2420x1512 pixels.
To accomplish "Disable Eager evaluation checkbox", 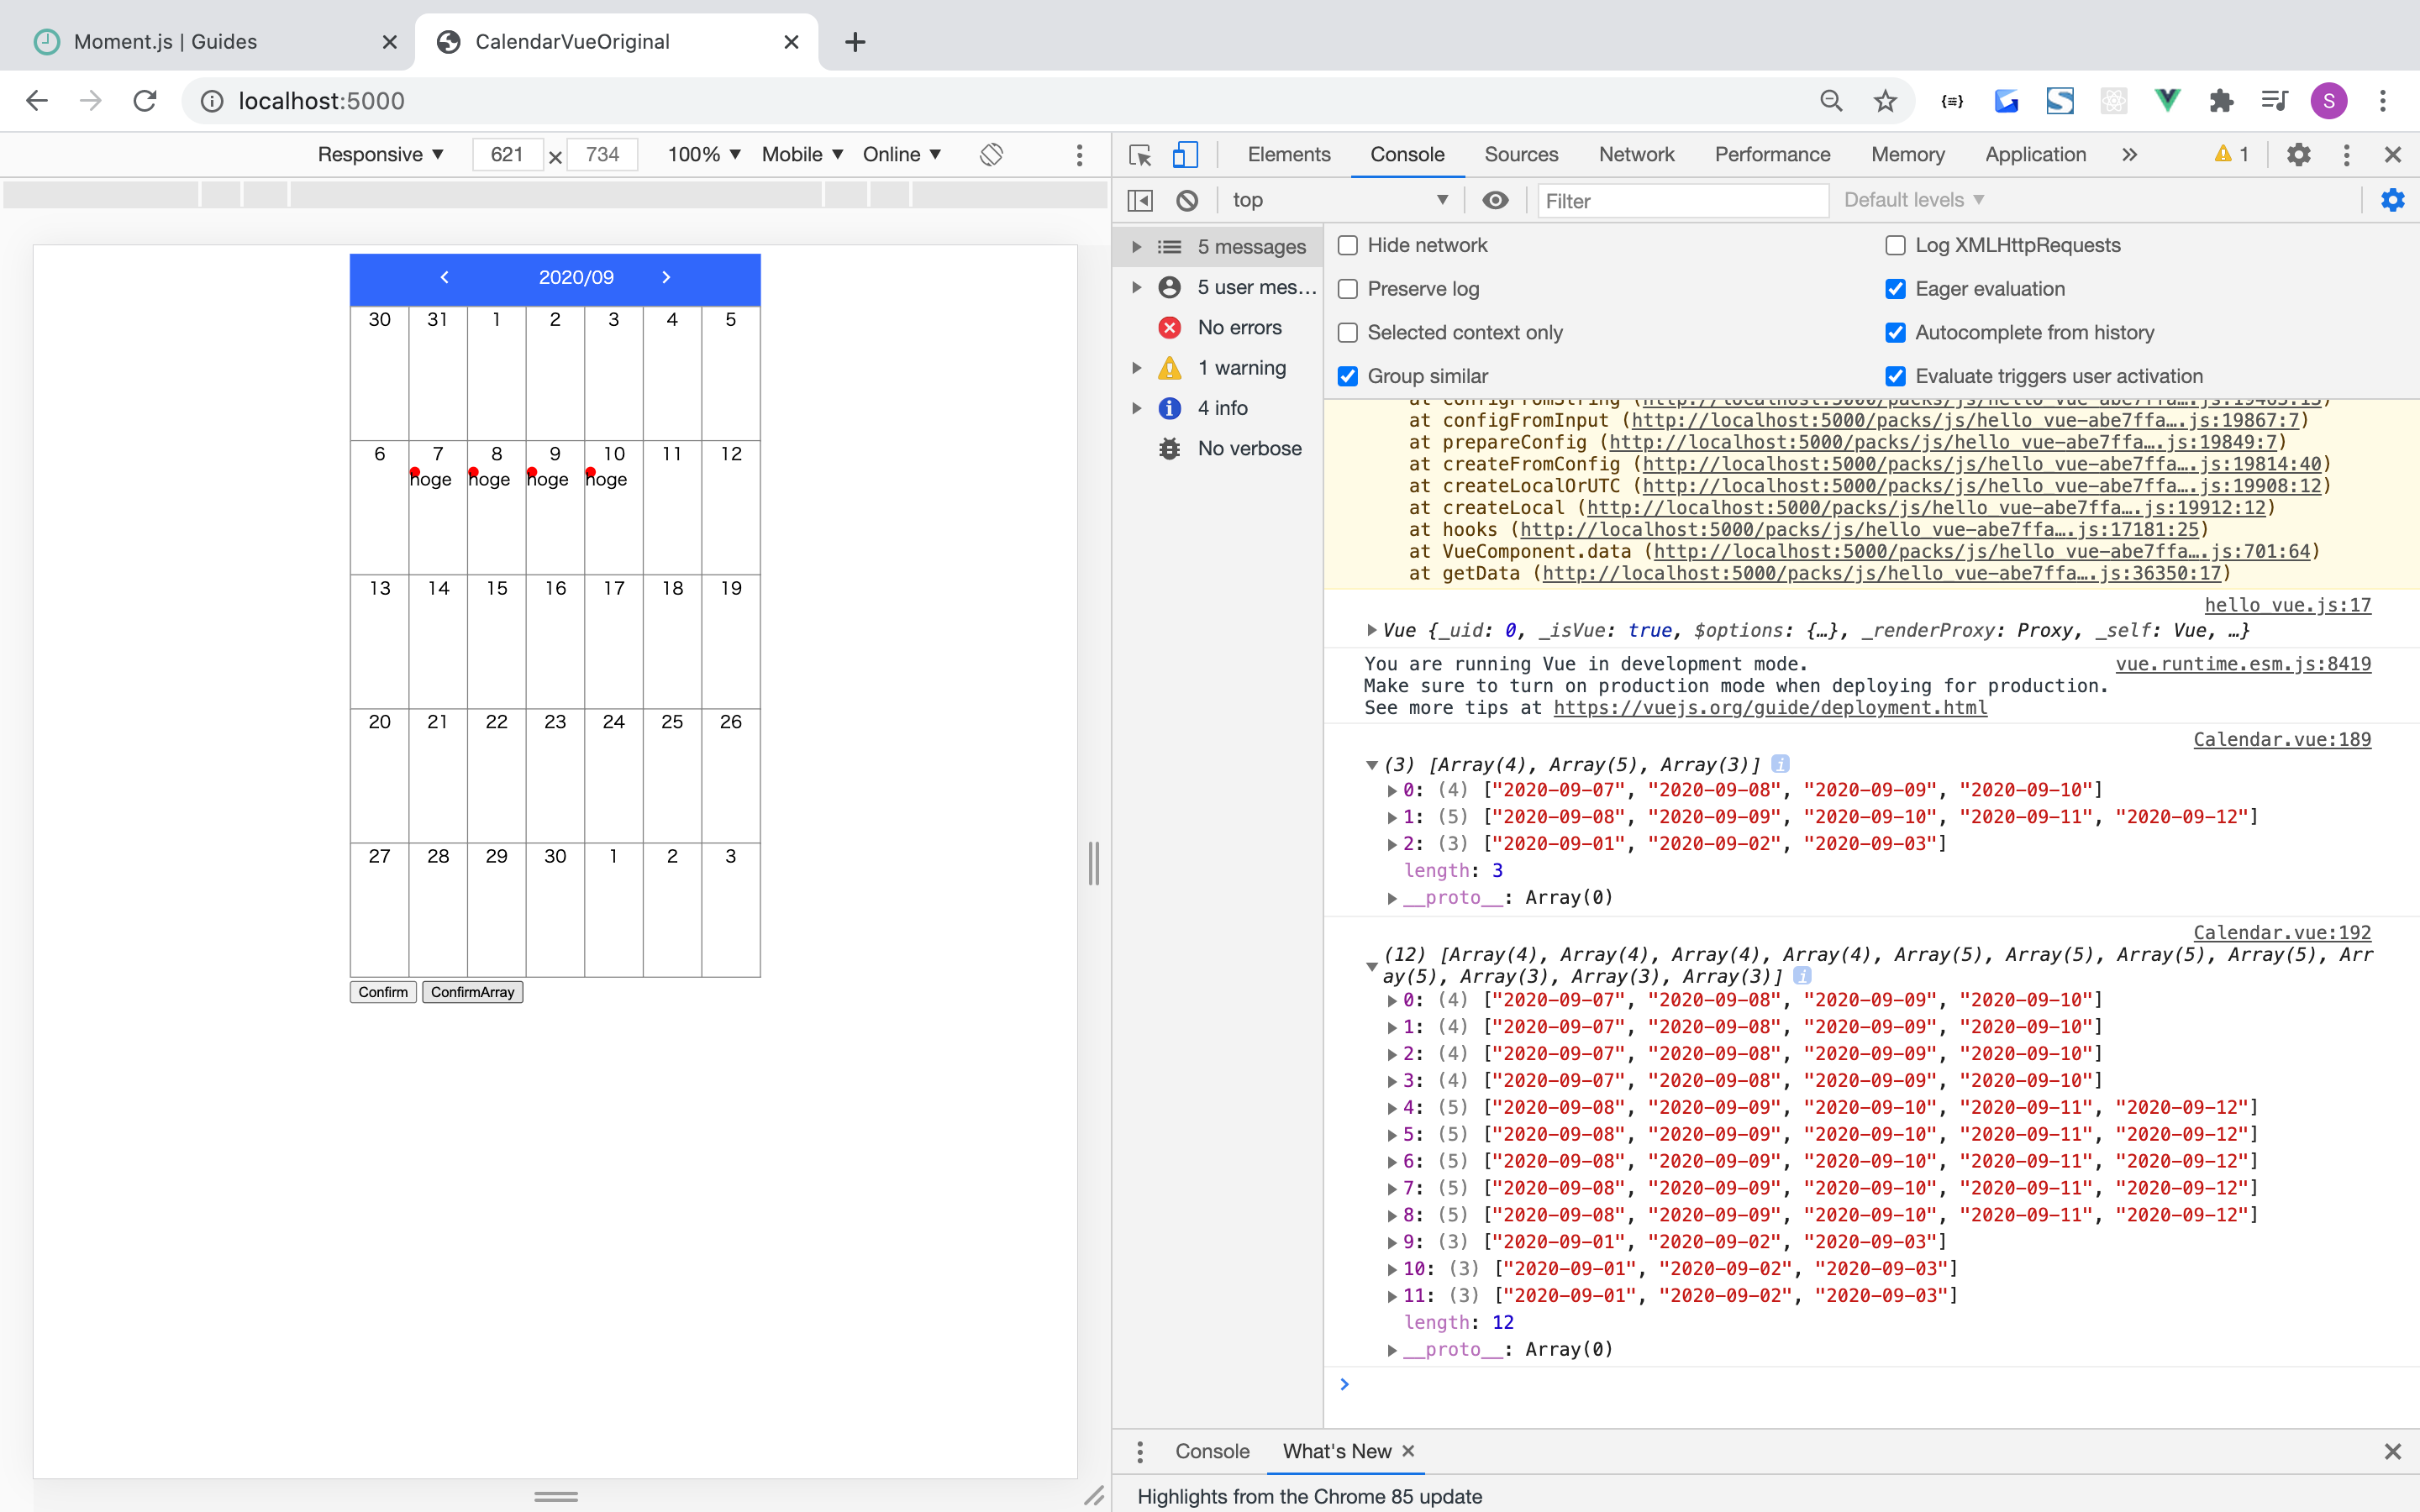I will (x=1895, y=289).
